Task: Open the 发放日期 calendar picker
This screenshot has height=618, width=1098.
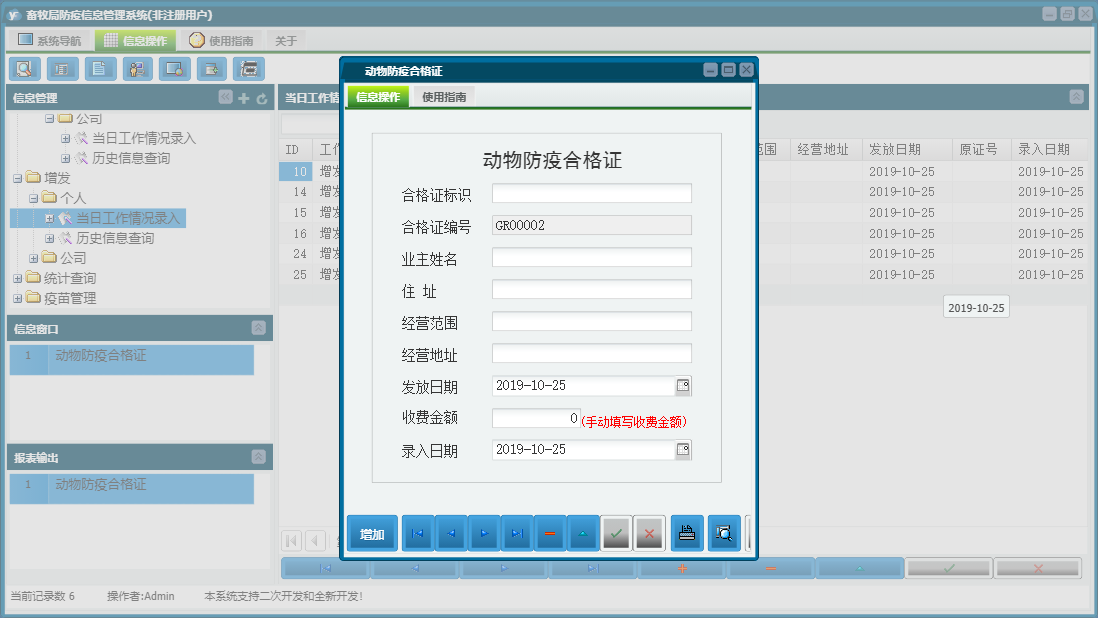Action: pos(684,385)
